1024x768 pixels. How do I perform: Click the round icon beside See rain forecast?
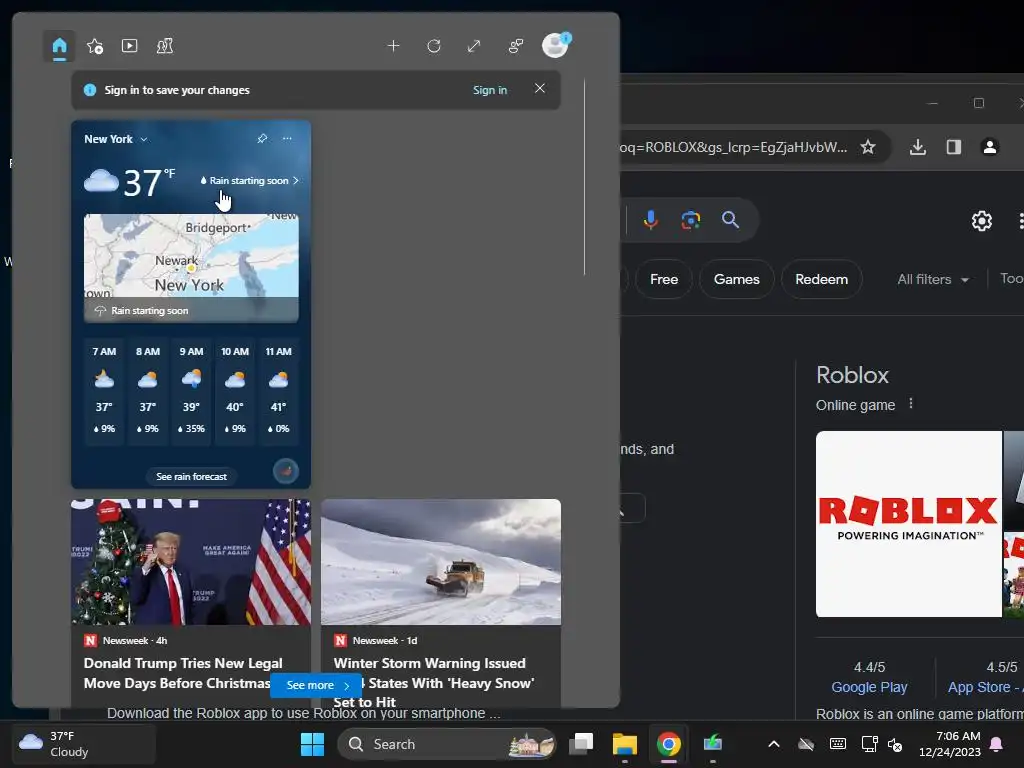285,471
